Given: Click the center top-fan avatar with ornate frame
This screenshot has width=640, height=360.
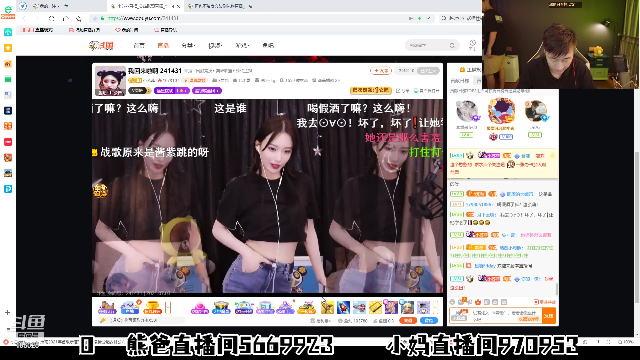Looking at the screenshot, I should point(501,111).
